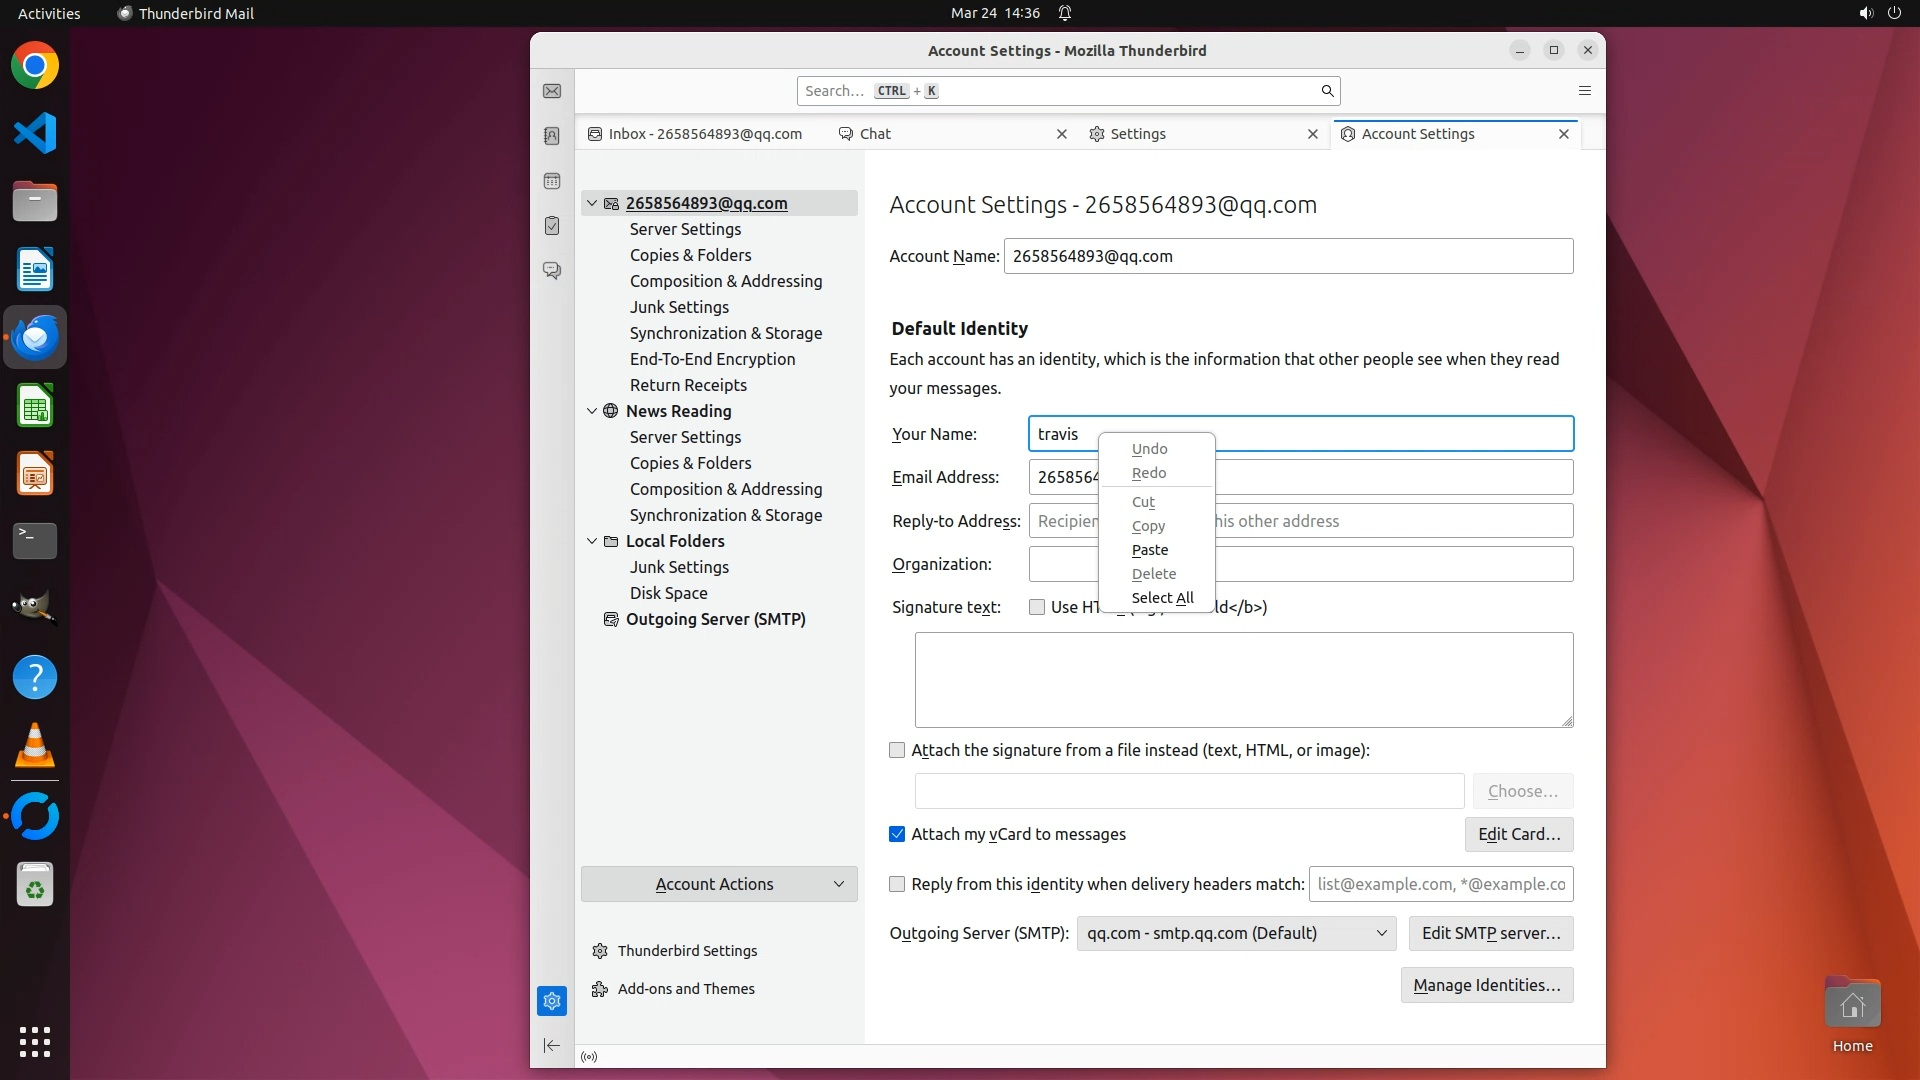This screenshot has height=1080, width=1920.
Task: Collapse the spaces toolbar arrow icon
Action: point(552,1046)
